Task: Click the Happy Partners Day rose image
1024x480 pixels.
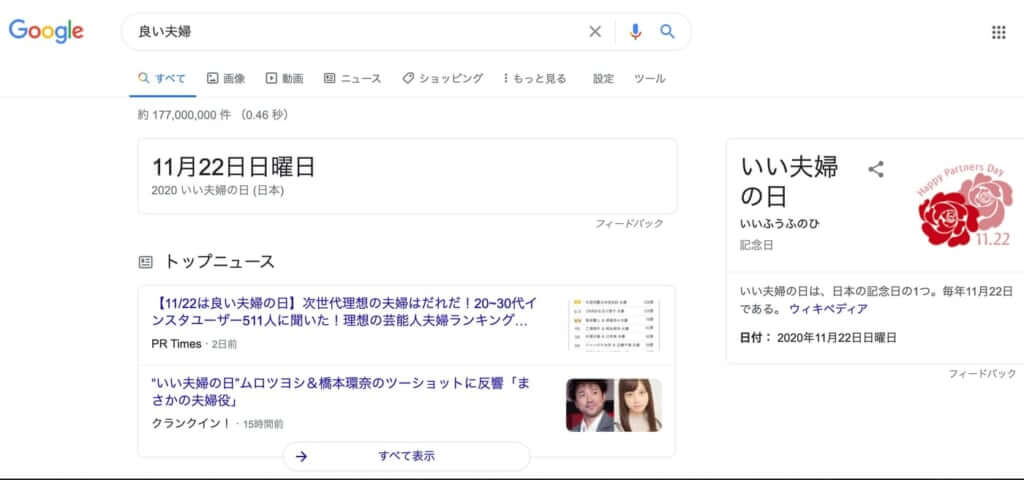Action: 965,204
